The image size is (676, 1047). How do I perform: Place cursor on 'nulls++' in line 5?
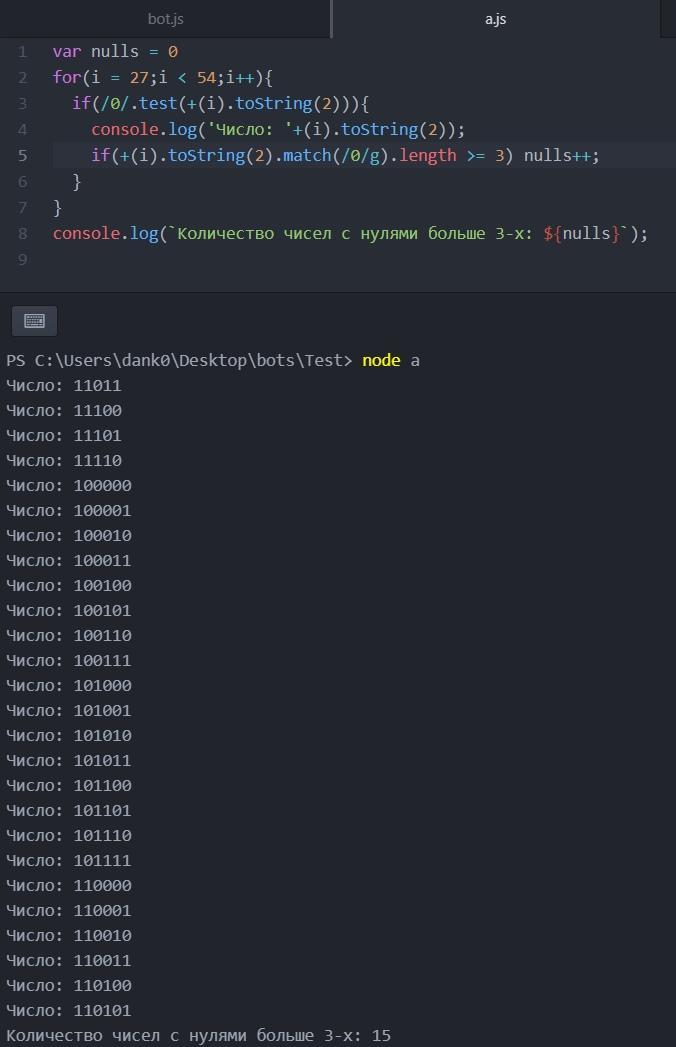click(x=560, y=155)
